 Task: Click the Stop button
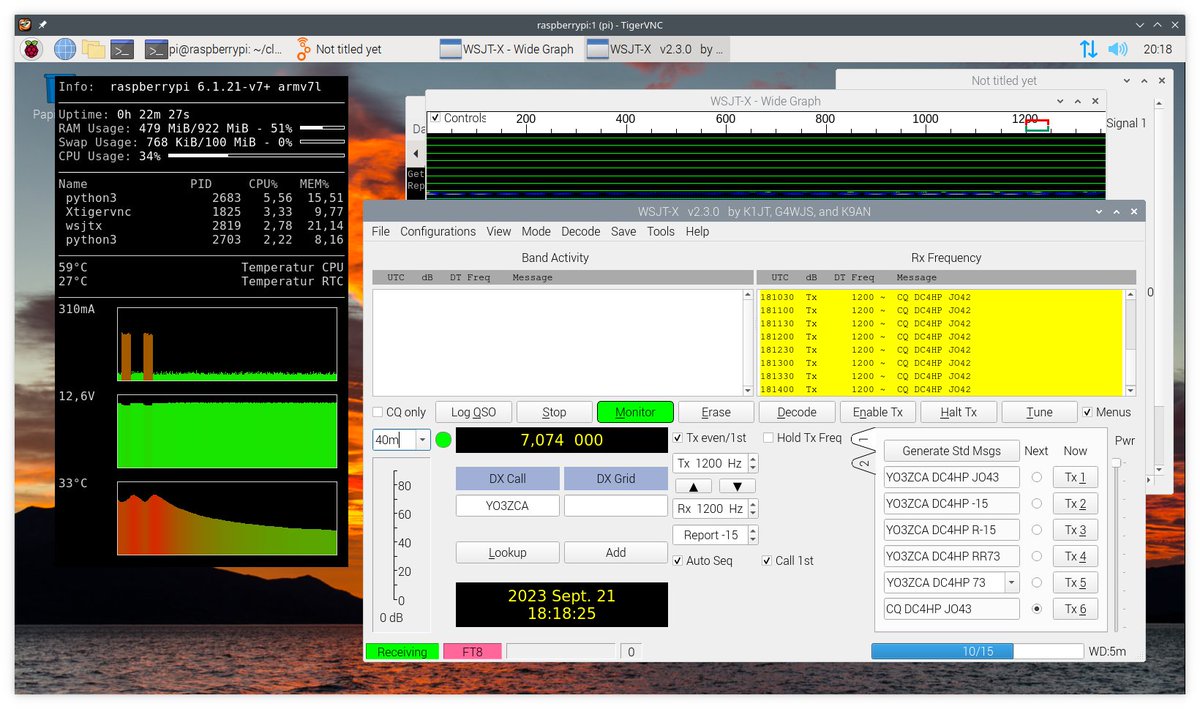point(554,412)
